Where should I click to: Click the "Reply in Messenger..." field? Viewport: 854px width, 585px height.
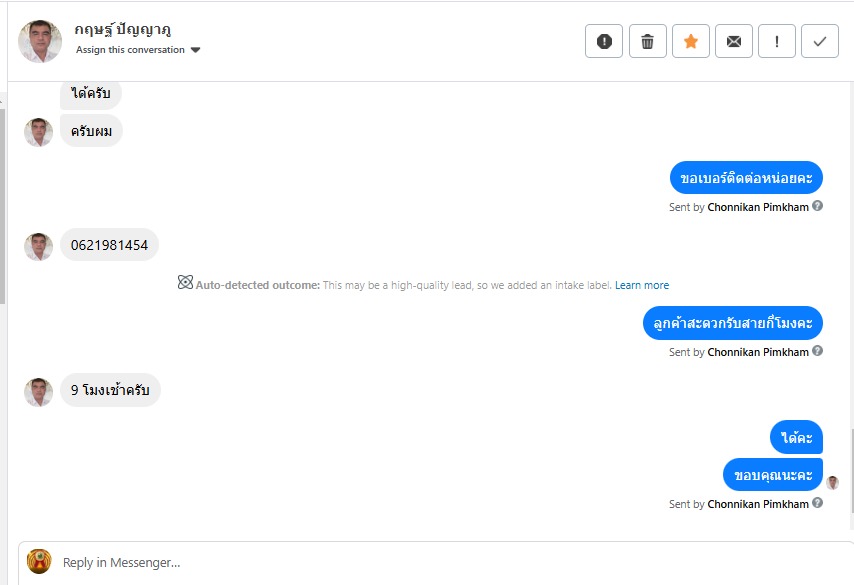coord(440,562)
